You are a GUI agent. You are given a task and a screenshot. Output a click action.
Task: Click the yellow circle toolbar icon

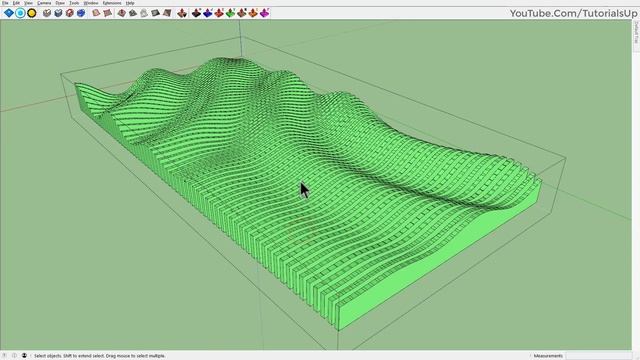tap(31, 13)
